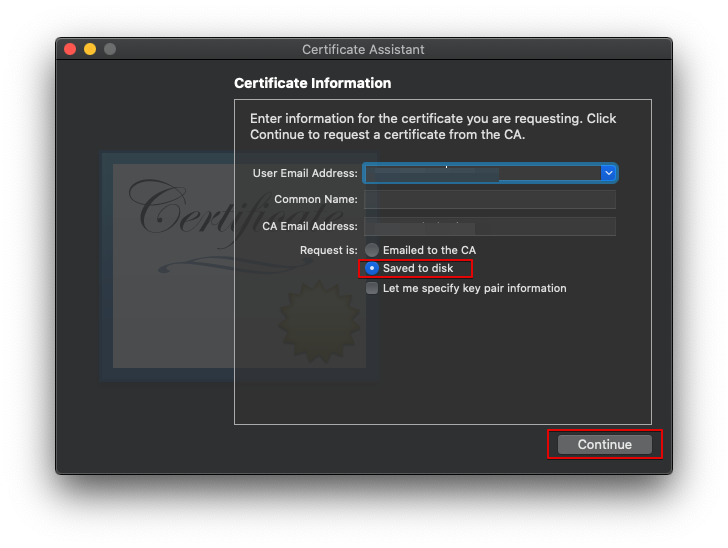Viewport: 728px width, 548px height.
Task: Minimize the Certificate Assistant window
Action: tap(90, 49)
